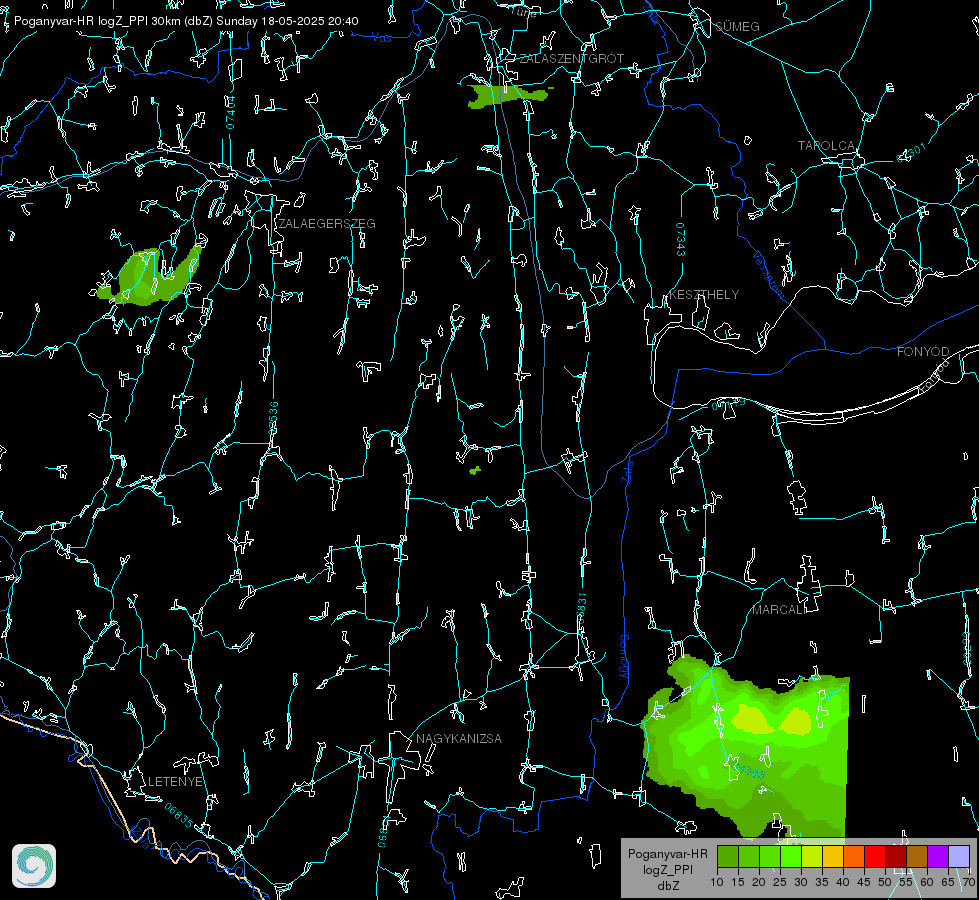The image size is (979, 900).
Task: Click the Zala river label
Action: [x=628, y=470]
